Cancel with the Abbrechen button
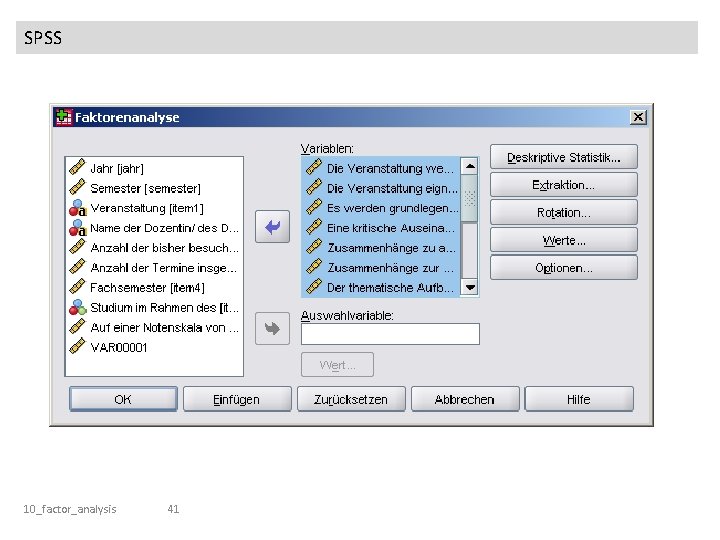The width and height of the screenshot is (720, 540). point(465,399)
